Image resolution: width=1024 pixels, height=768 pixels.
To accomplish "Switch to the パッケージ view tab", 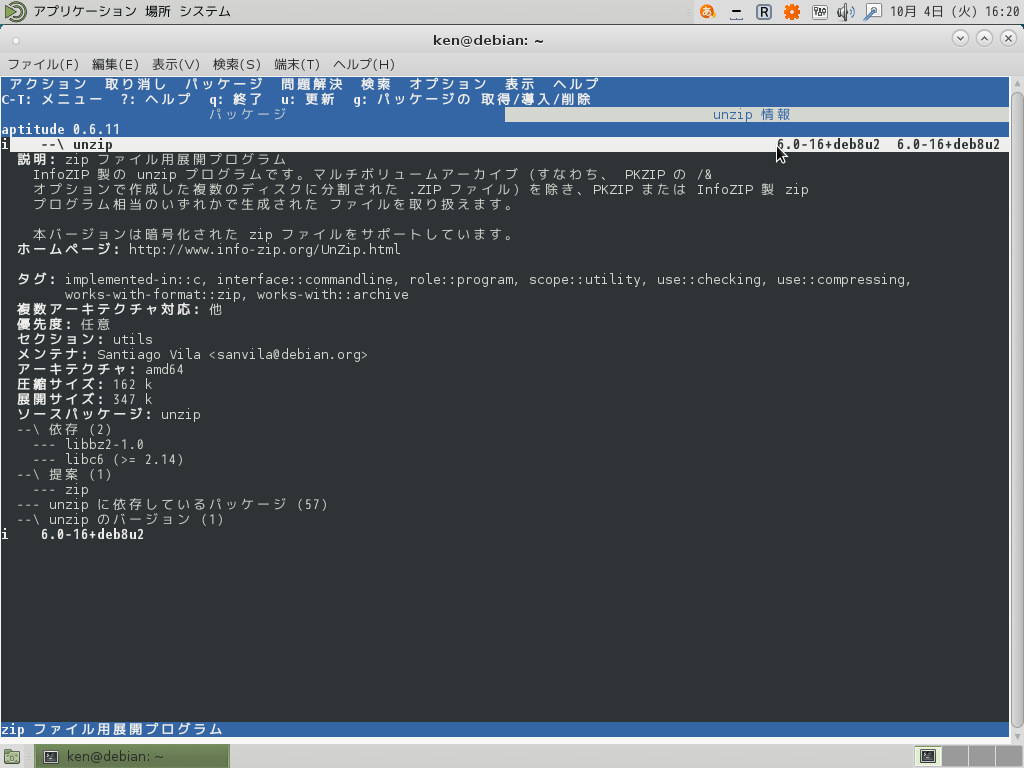I will 248,114.
